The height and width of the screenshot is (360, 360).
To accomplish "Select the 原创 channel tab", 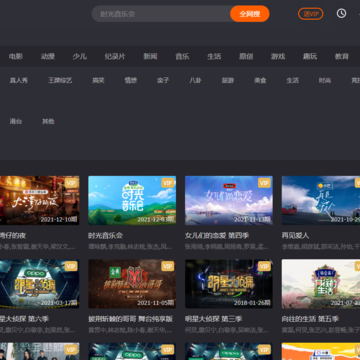I will tap(246, 56).
